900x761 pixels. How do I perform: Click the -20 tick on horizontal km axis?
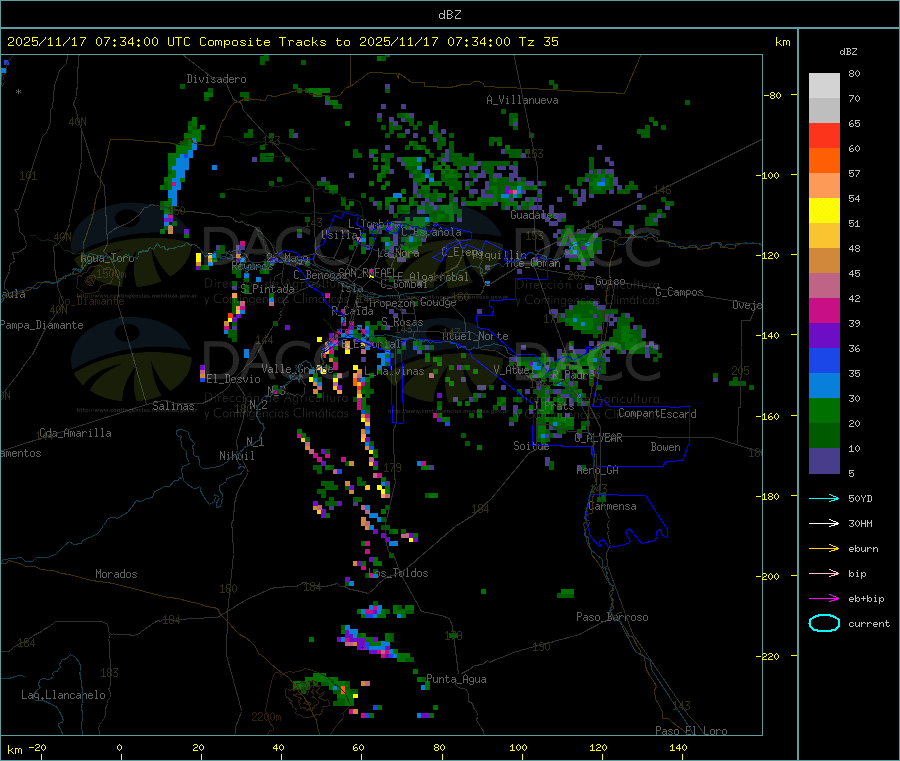coord(38,747)
